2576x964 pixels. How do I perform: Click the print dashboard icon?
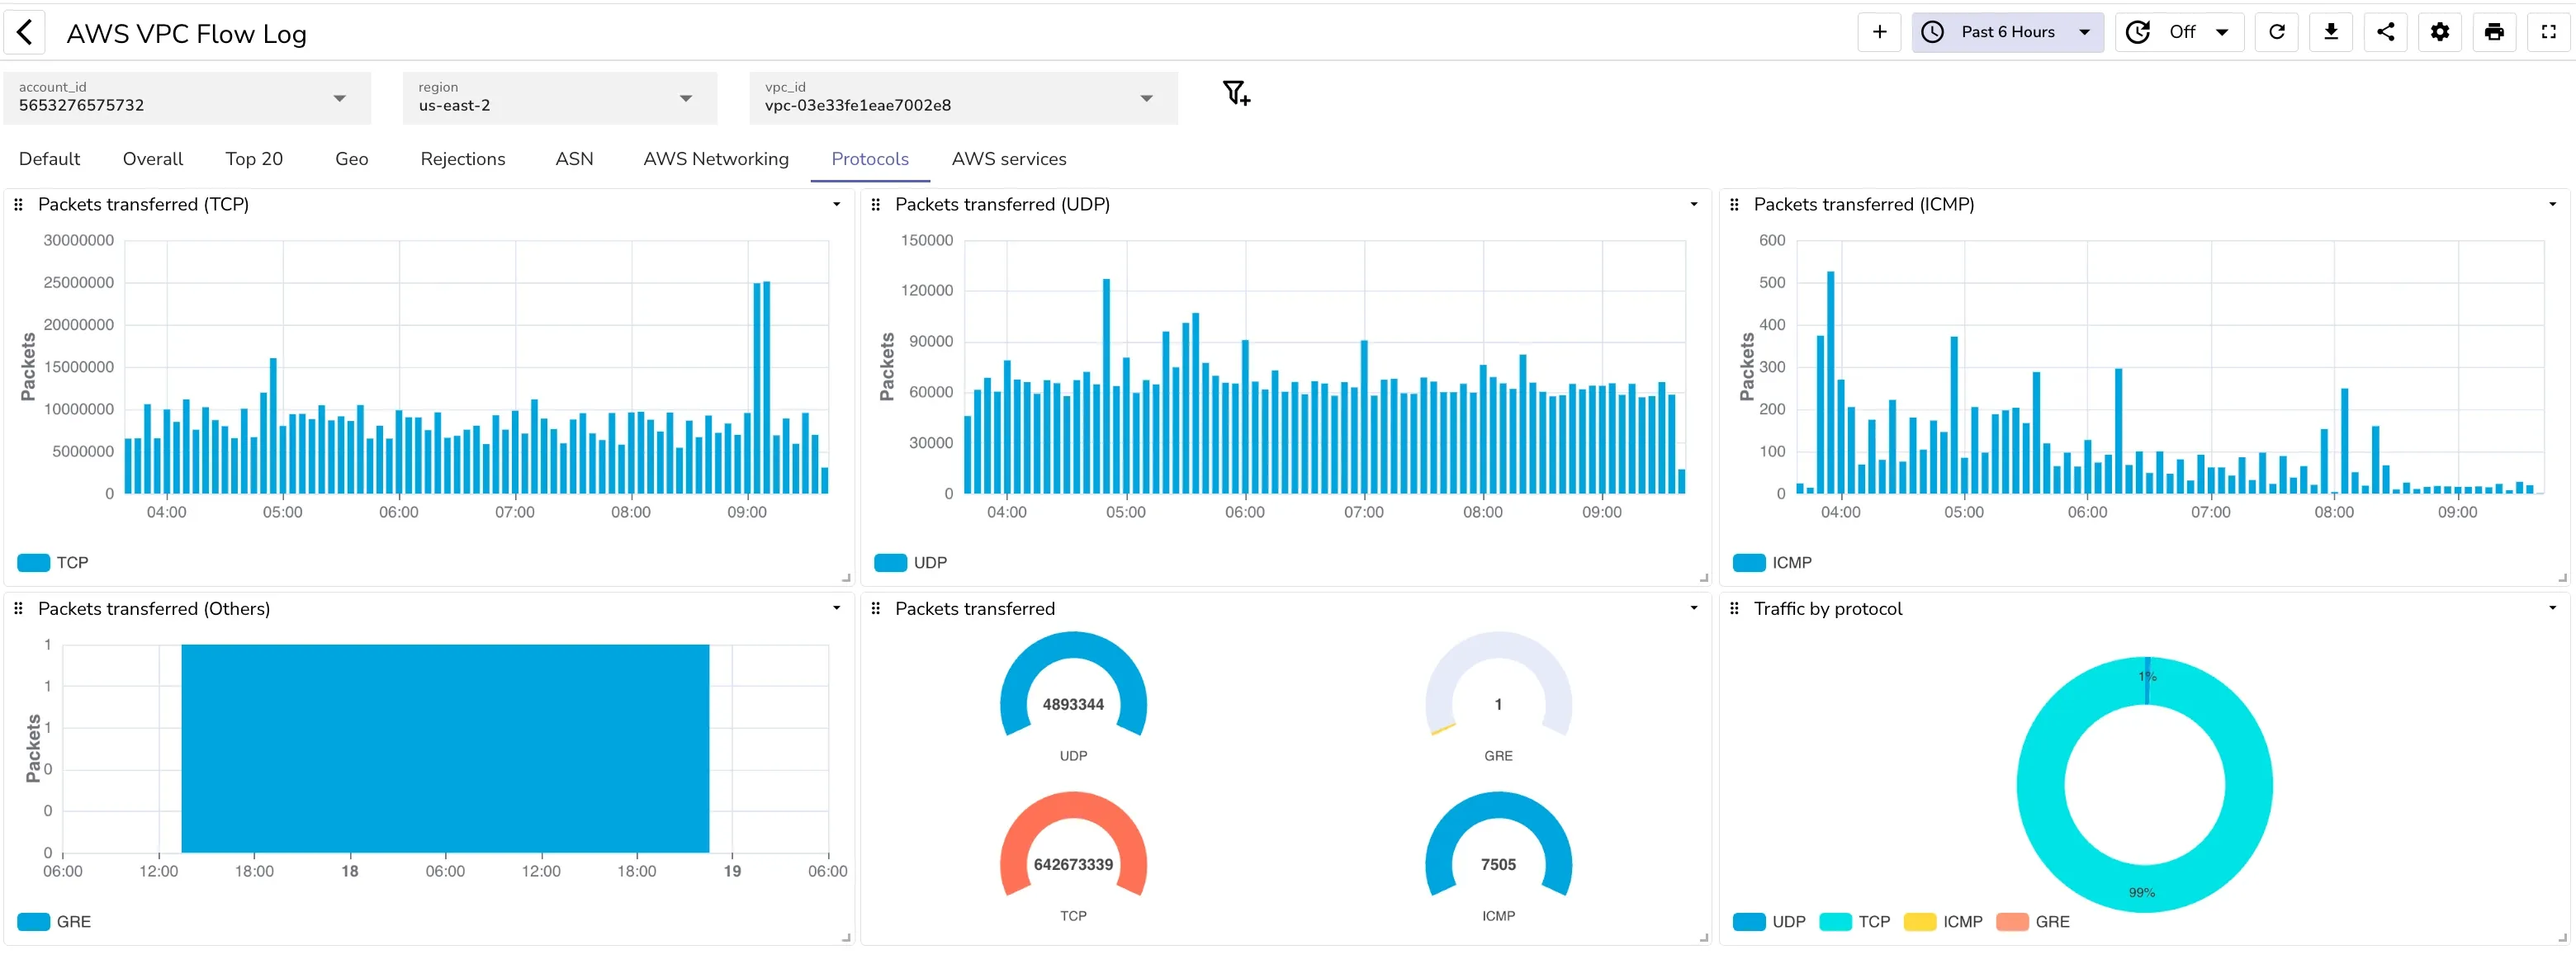[x=2494, y=32]
